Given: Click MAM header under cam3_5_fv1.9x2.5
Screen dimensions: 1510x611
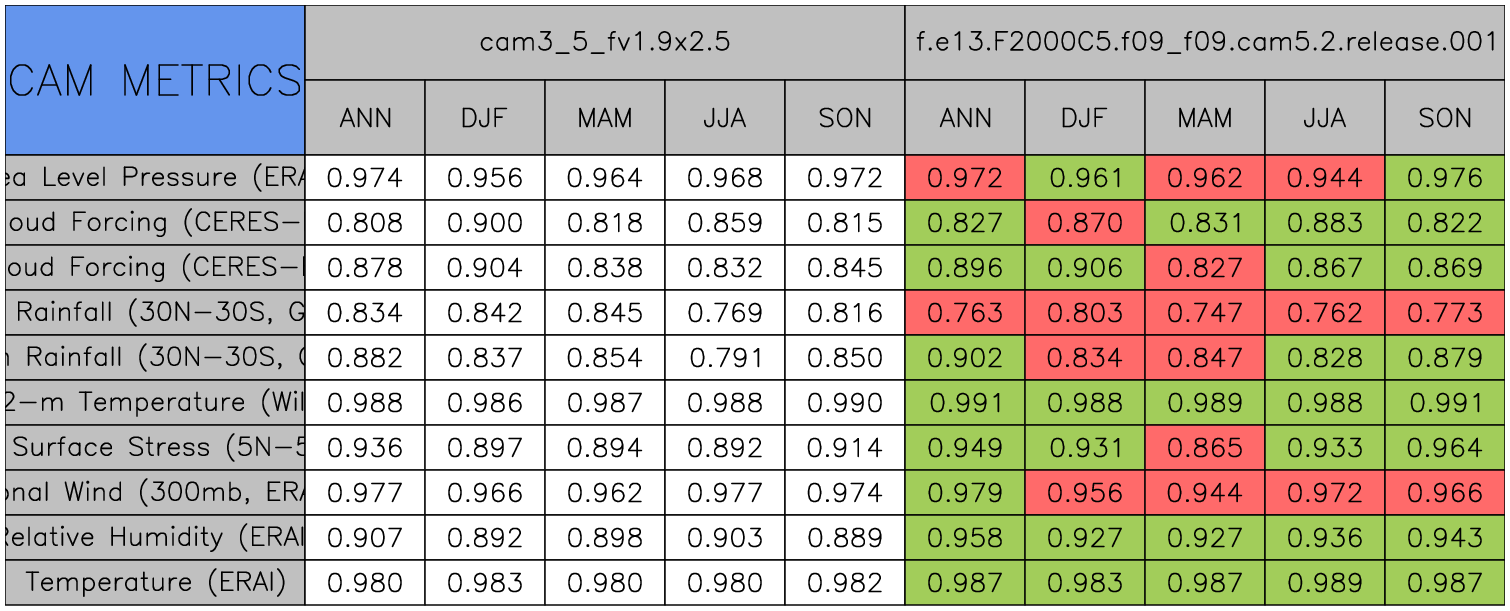Looking at the screenshot, I should point(604,118).
